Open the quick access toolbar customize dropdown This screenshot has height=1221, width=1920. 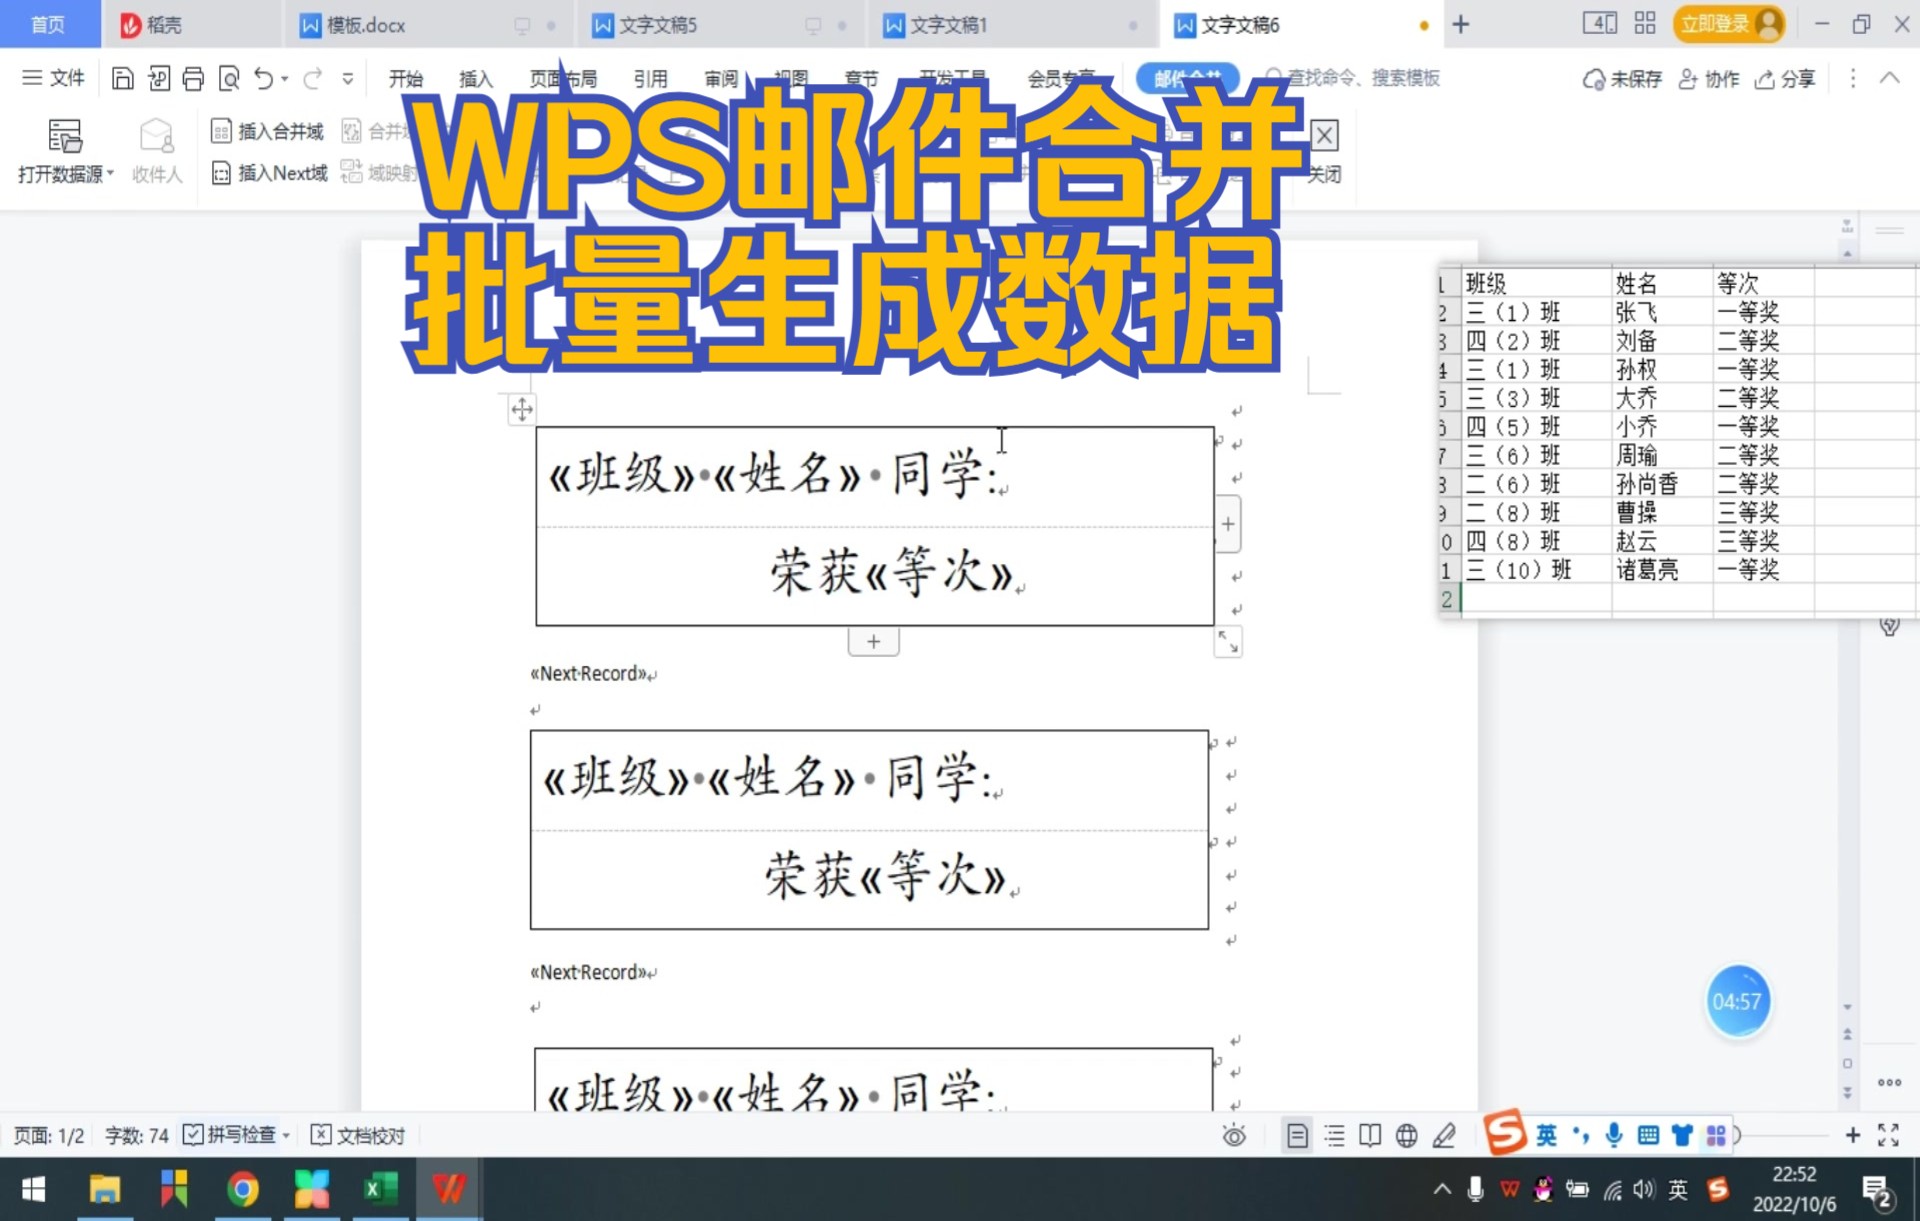pos(347,79)
